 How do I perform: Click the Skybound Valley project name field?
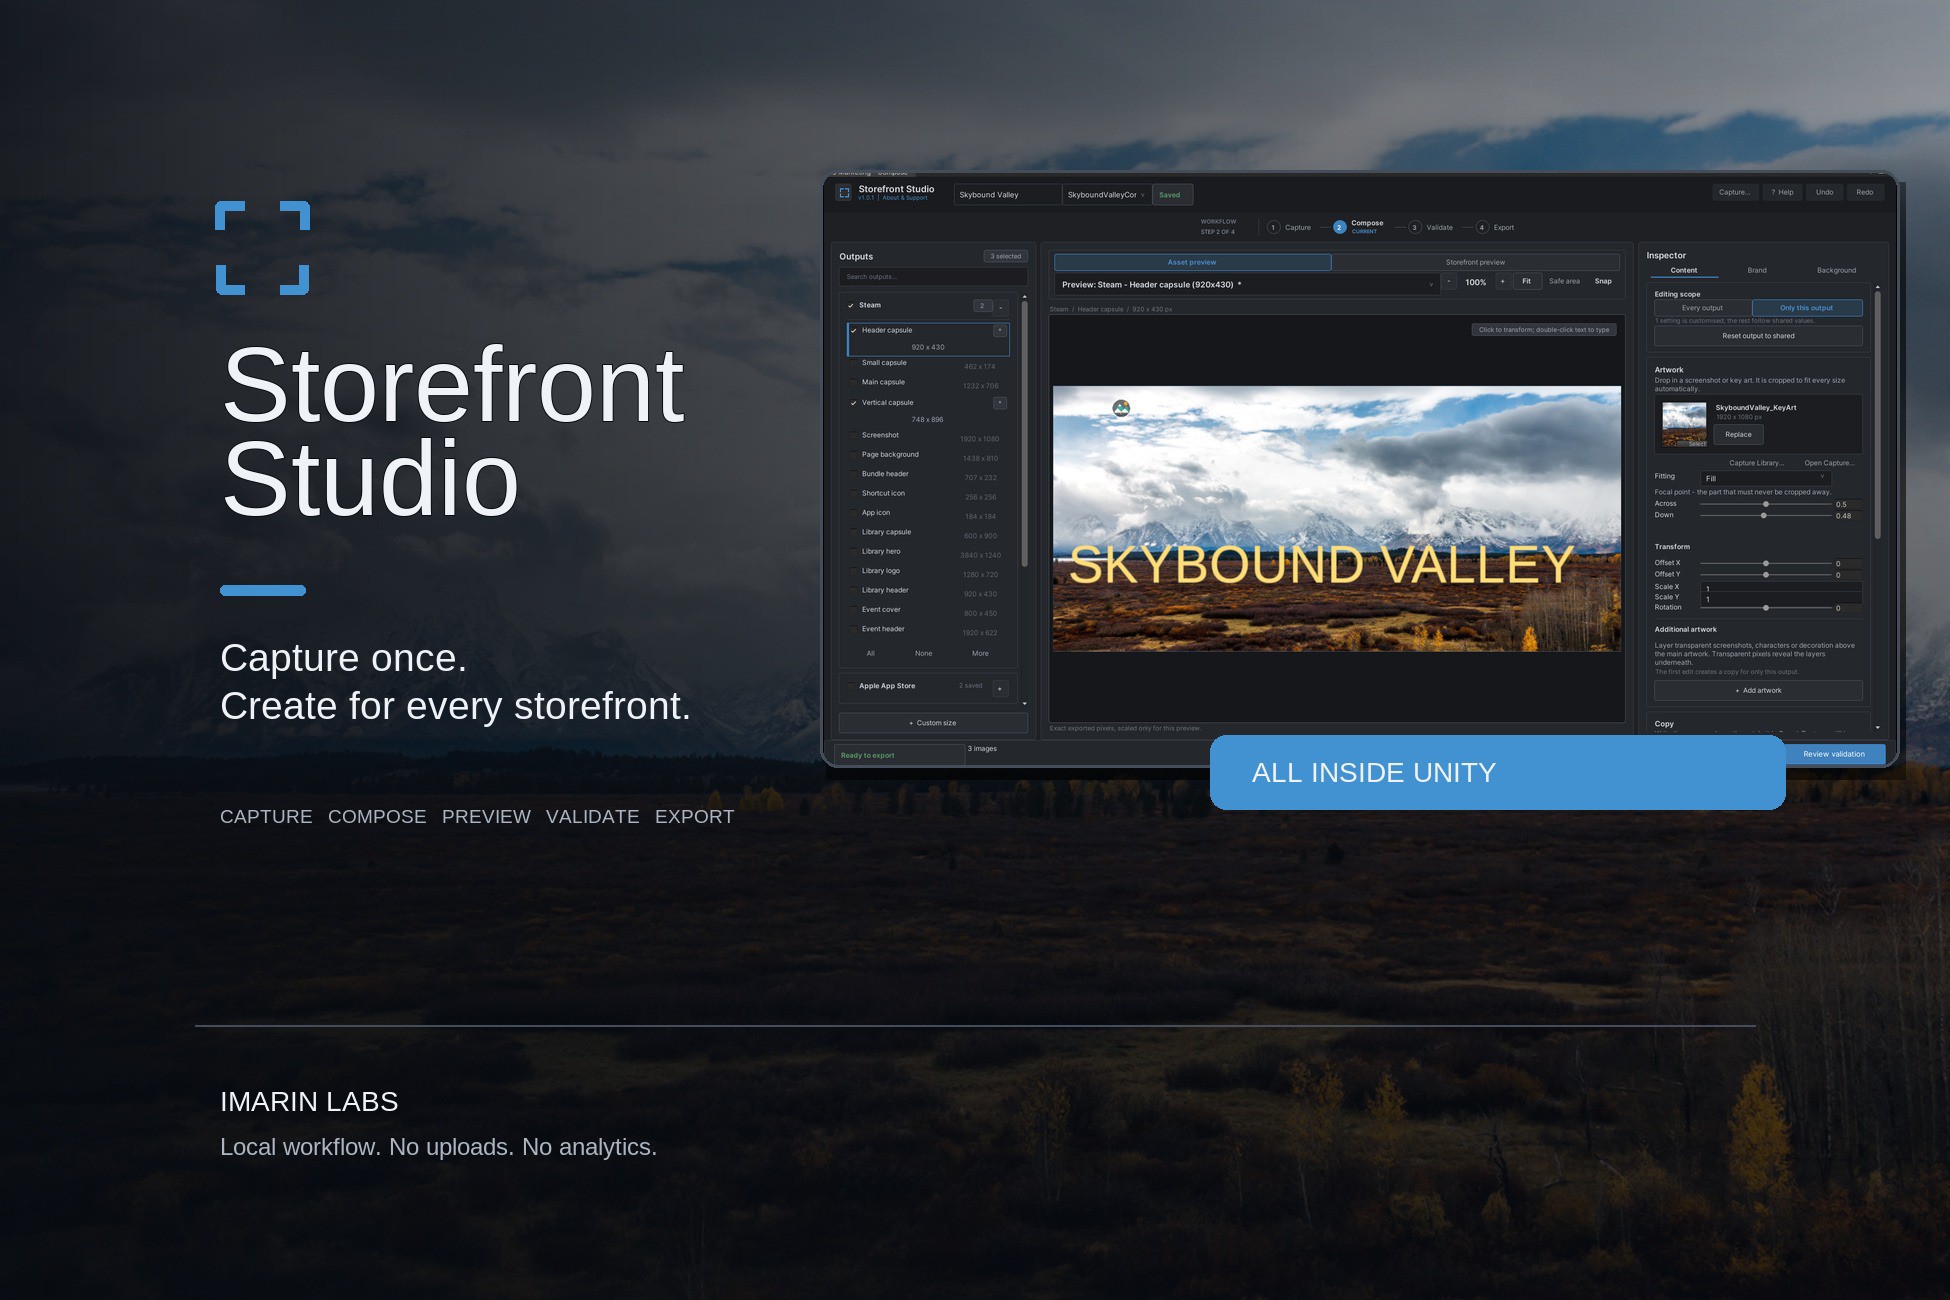(x=1007, y=195)
